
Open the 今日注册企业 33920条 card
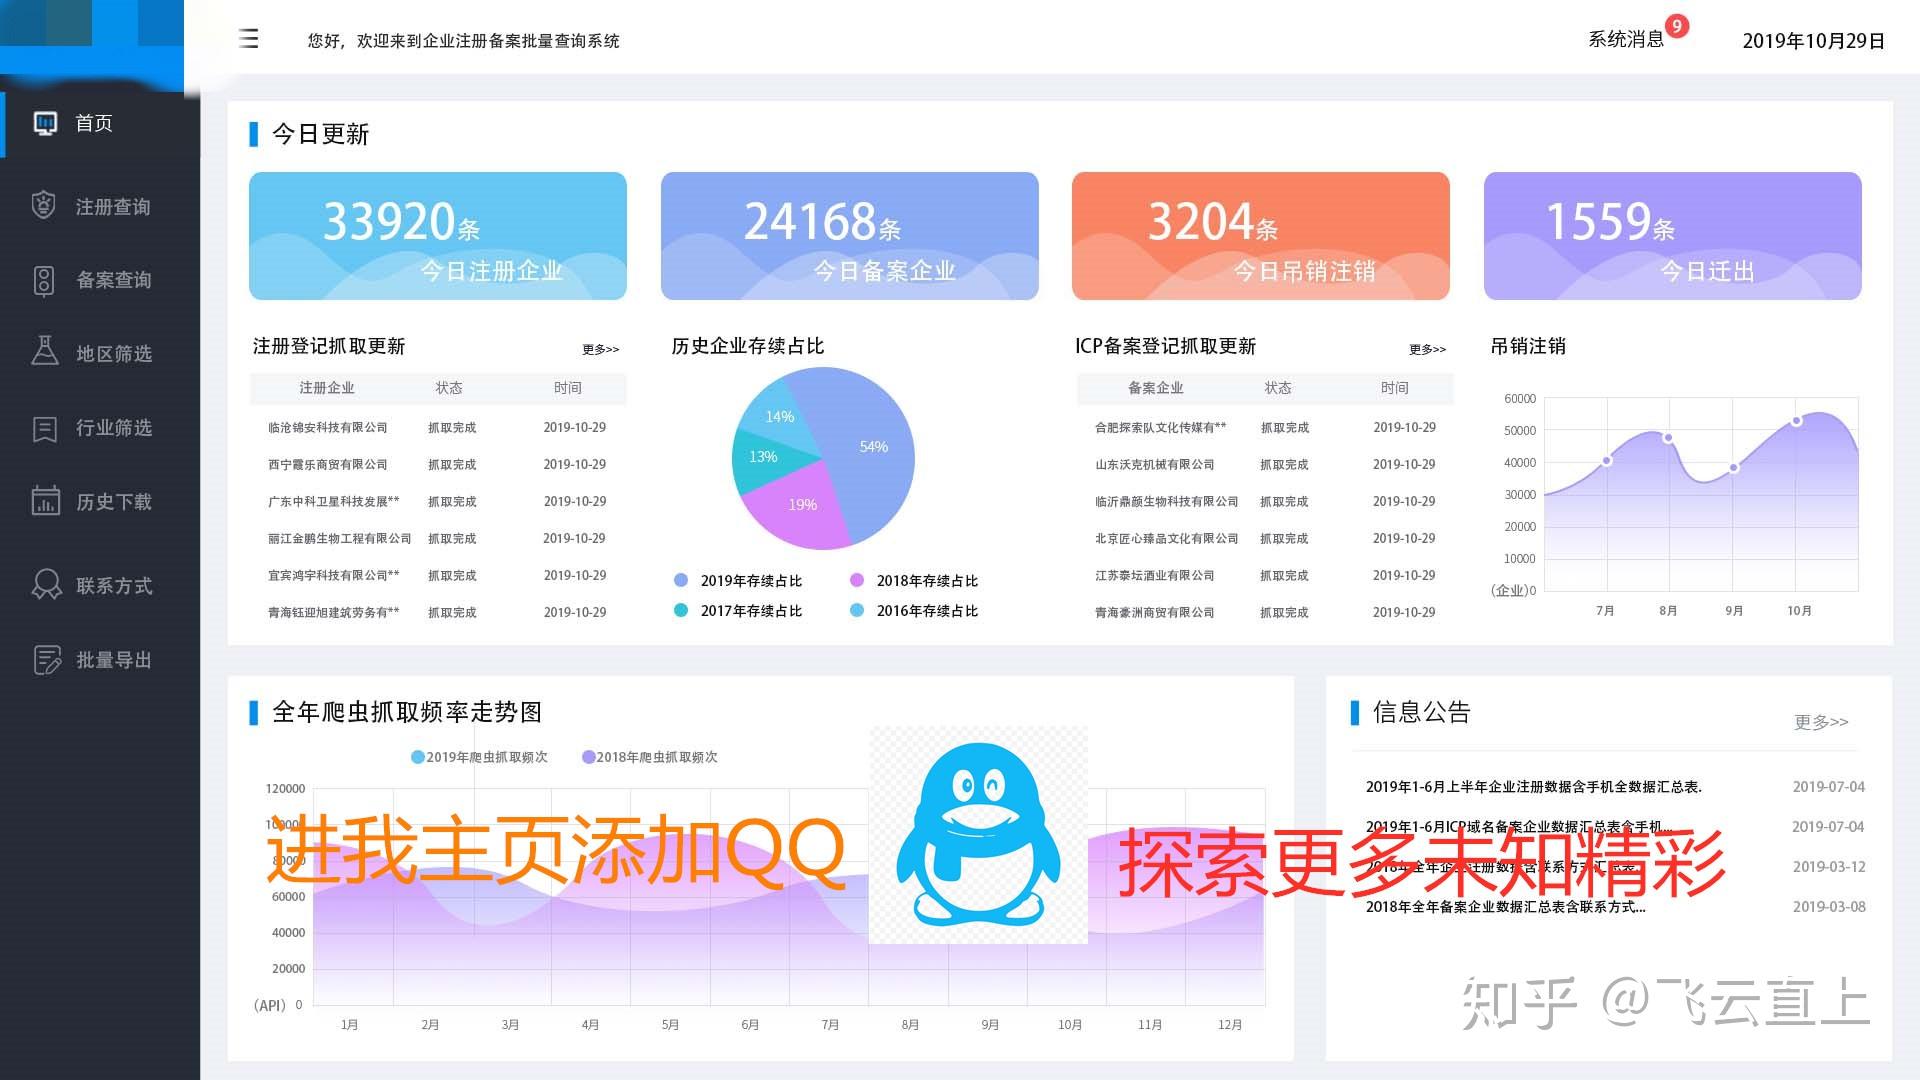[x=437, y=236]
